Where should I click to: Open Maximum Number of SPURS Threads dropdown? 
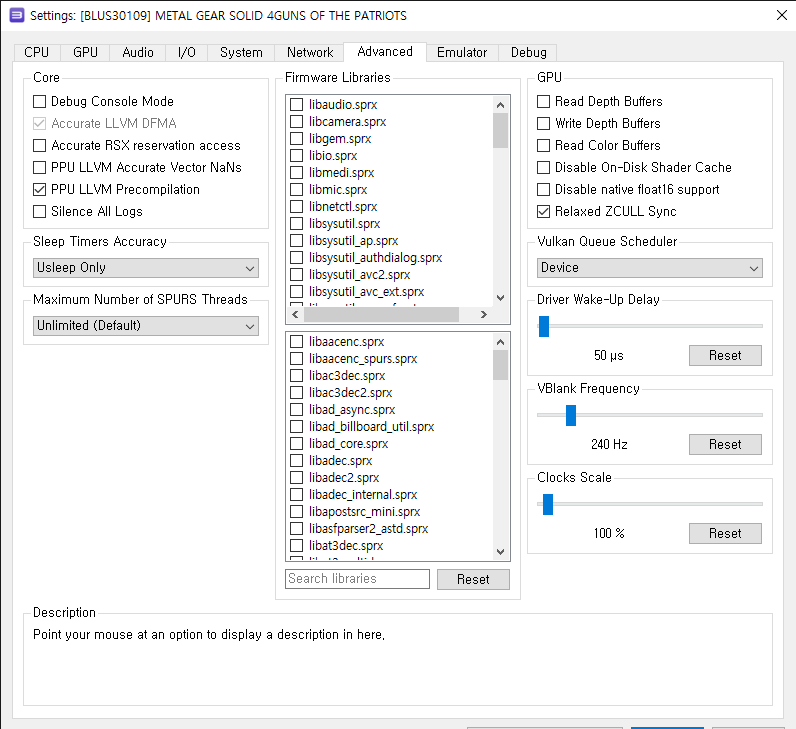pos(146,326)
